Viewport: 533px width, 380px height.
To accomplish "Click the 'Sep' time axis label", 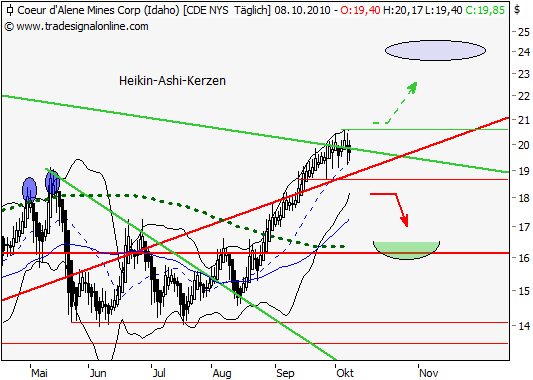I will (x=285, y=373).
